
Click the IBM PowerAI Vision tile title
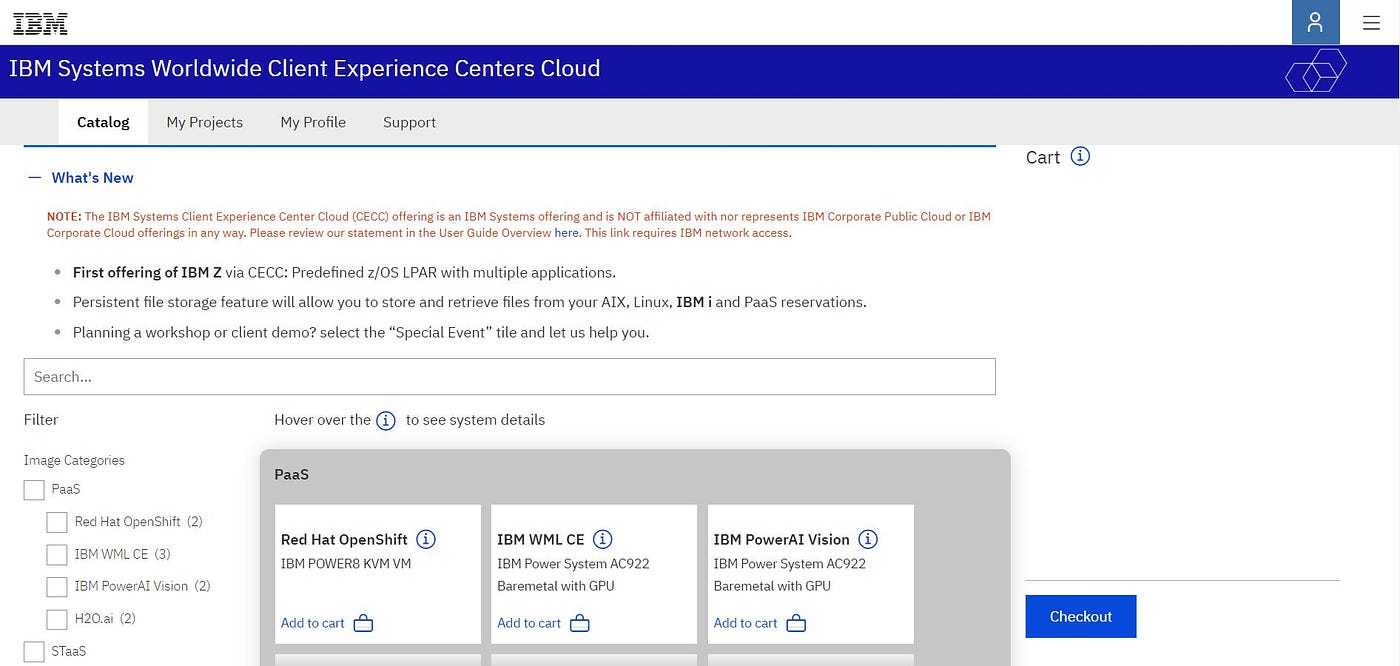tap(781, 540)
